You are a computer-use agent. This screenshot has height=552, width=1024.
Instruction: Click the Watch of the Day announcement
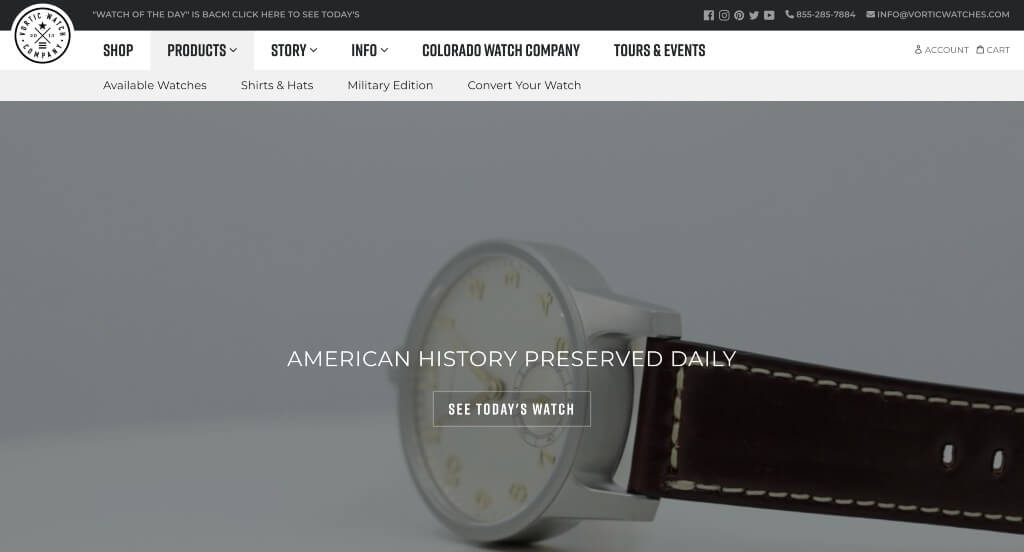tap(226, 14)
